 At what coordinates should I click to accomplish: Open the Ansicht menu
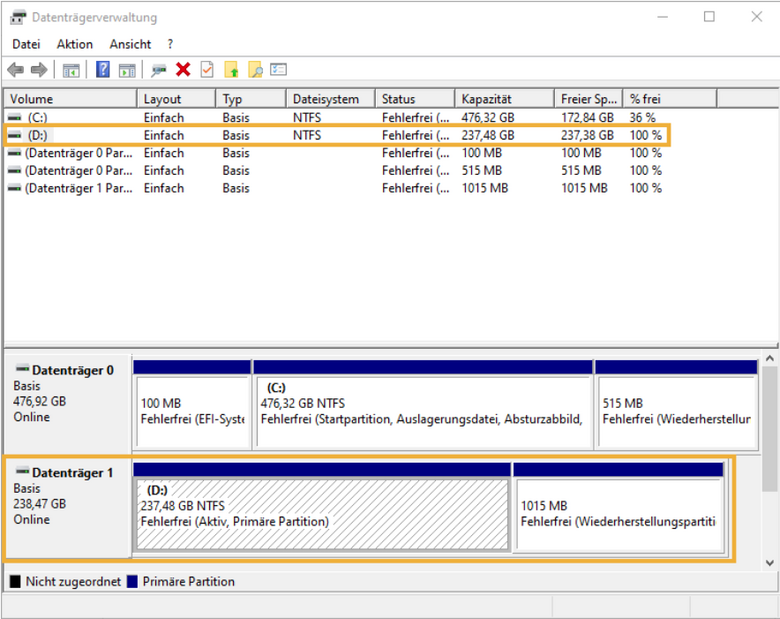(130, 44)
